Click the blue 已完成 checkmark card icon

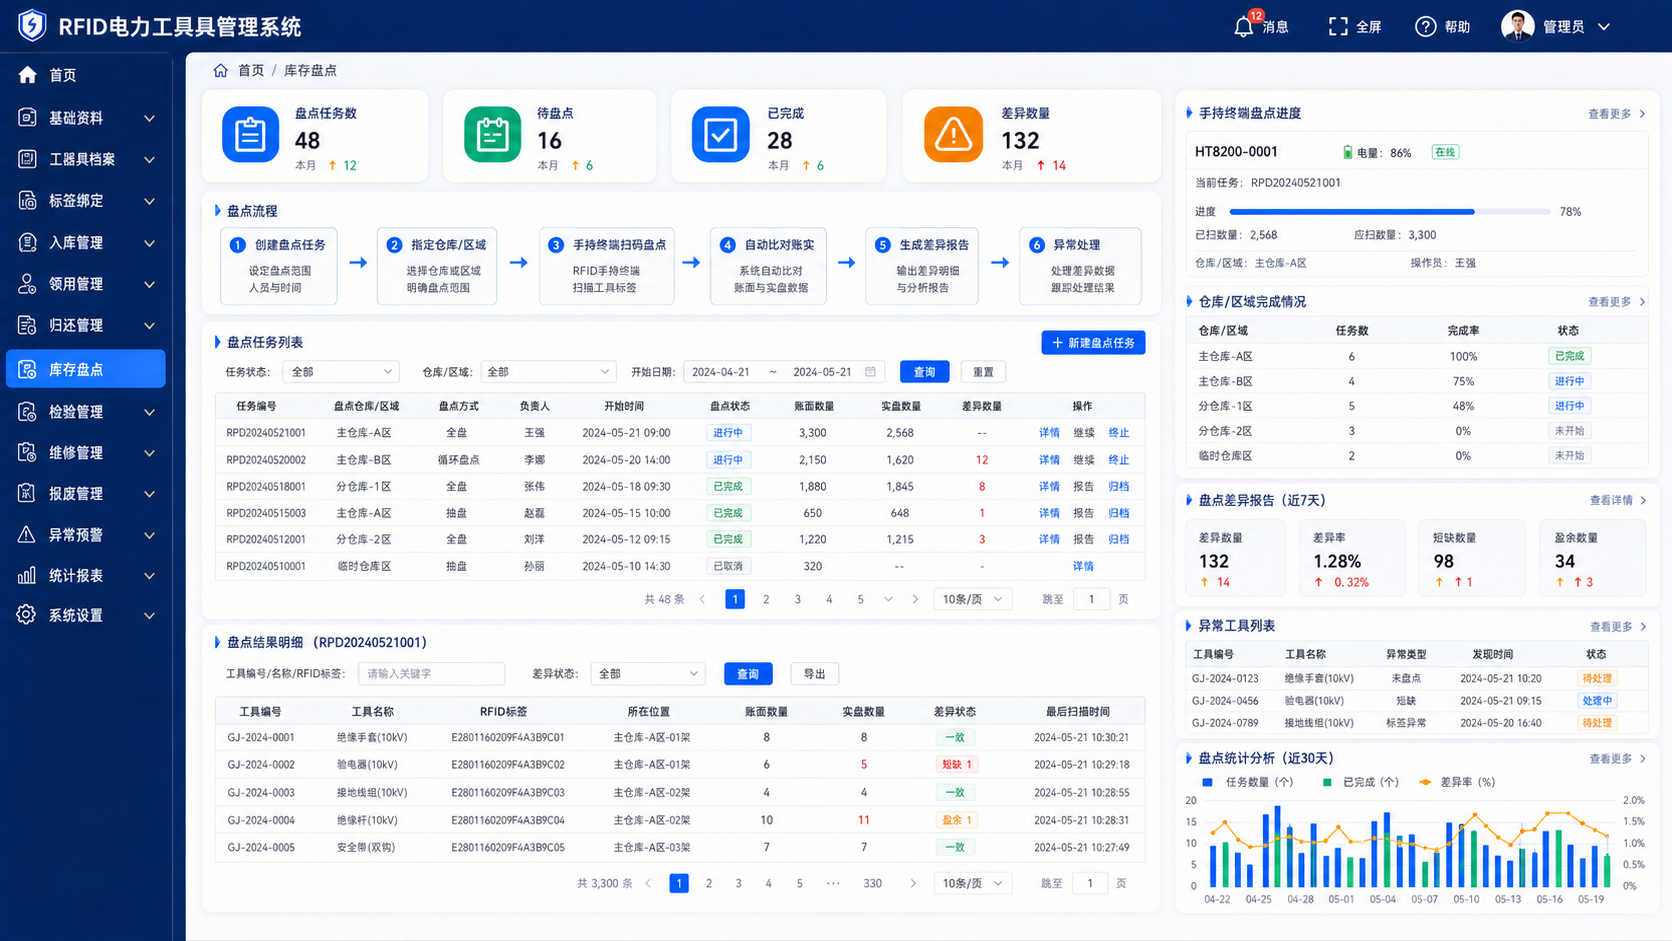point(720,134)
